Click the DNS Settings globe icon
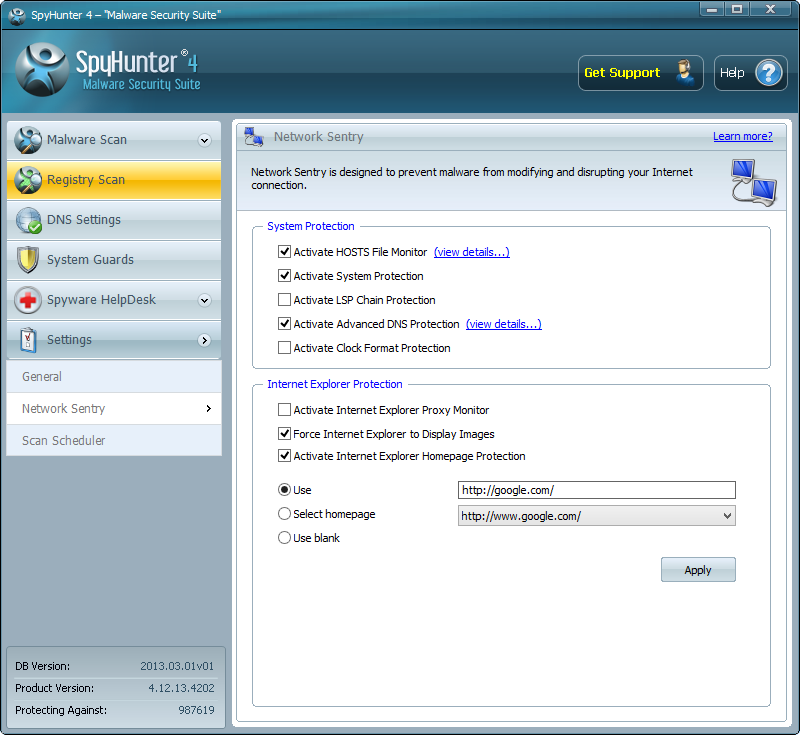The height and width of the screenshot is (735, 800). (x=28, y=220)
